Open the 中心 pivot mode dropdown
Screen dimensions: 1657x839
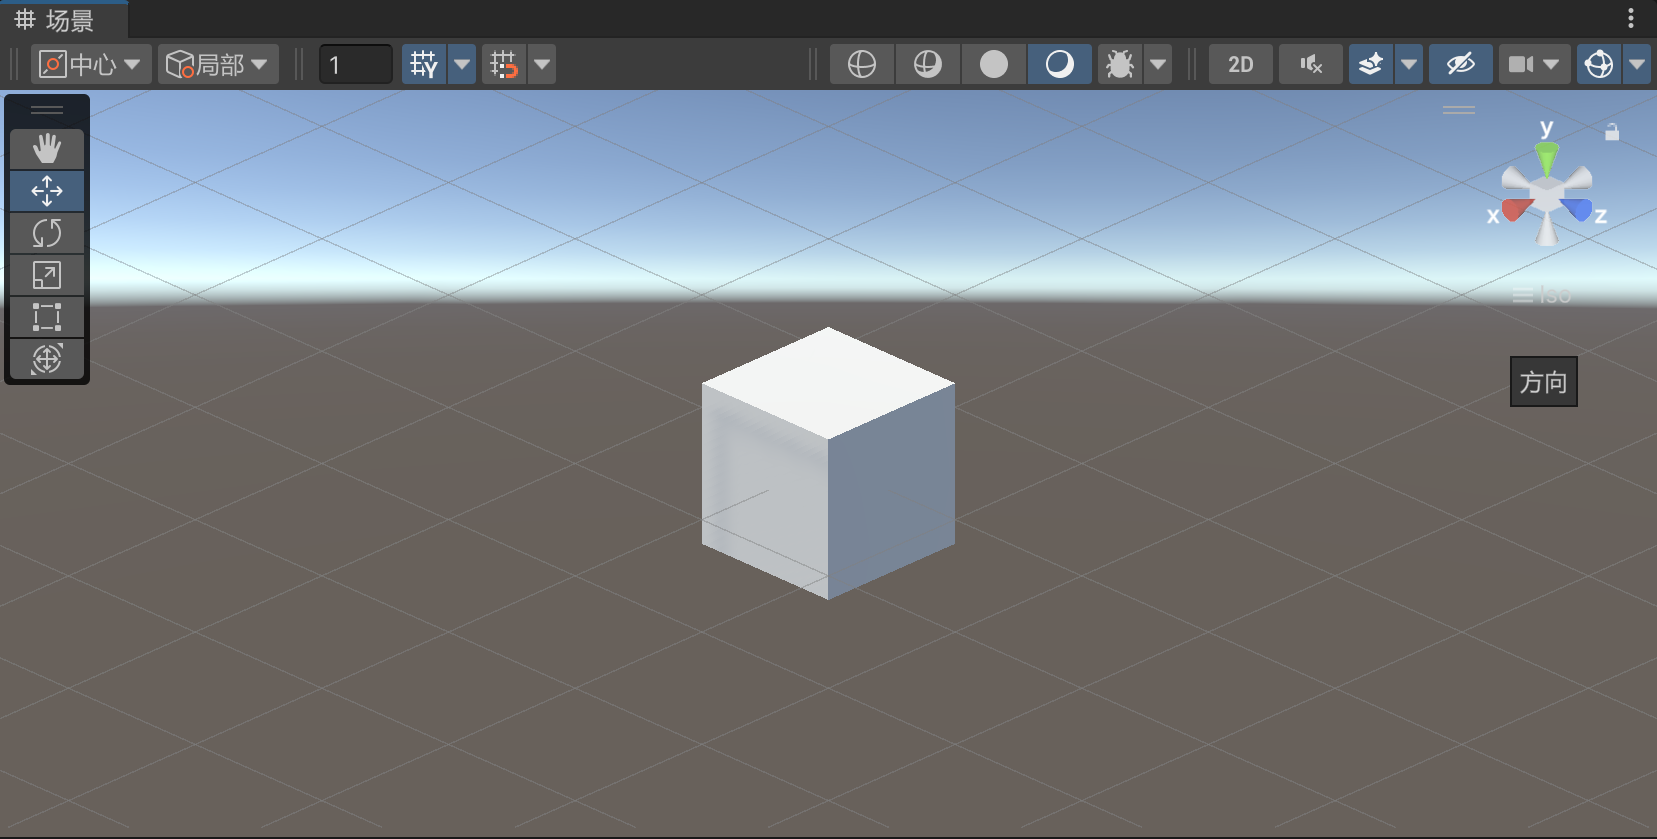pos(91,64)
